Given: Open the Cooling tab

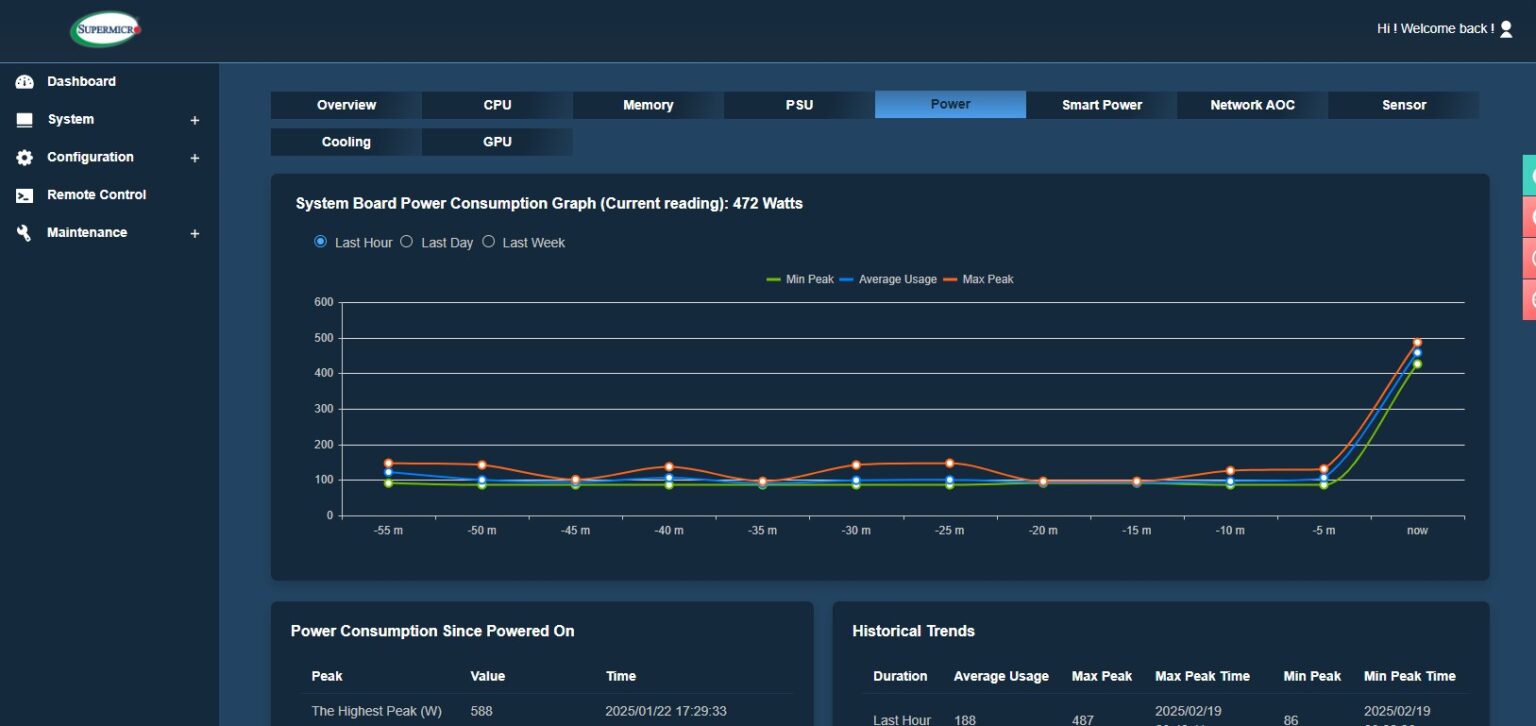Looking at the screenshot, I should coord(346,142).
